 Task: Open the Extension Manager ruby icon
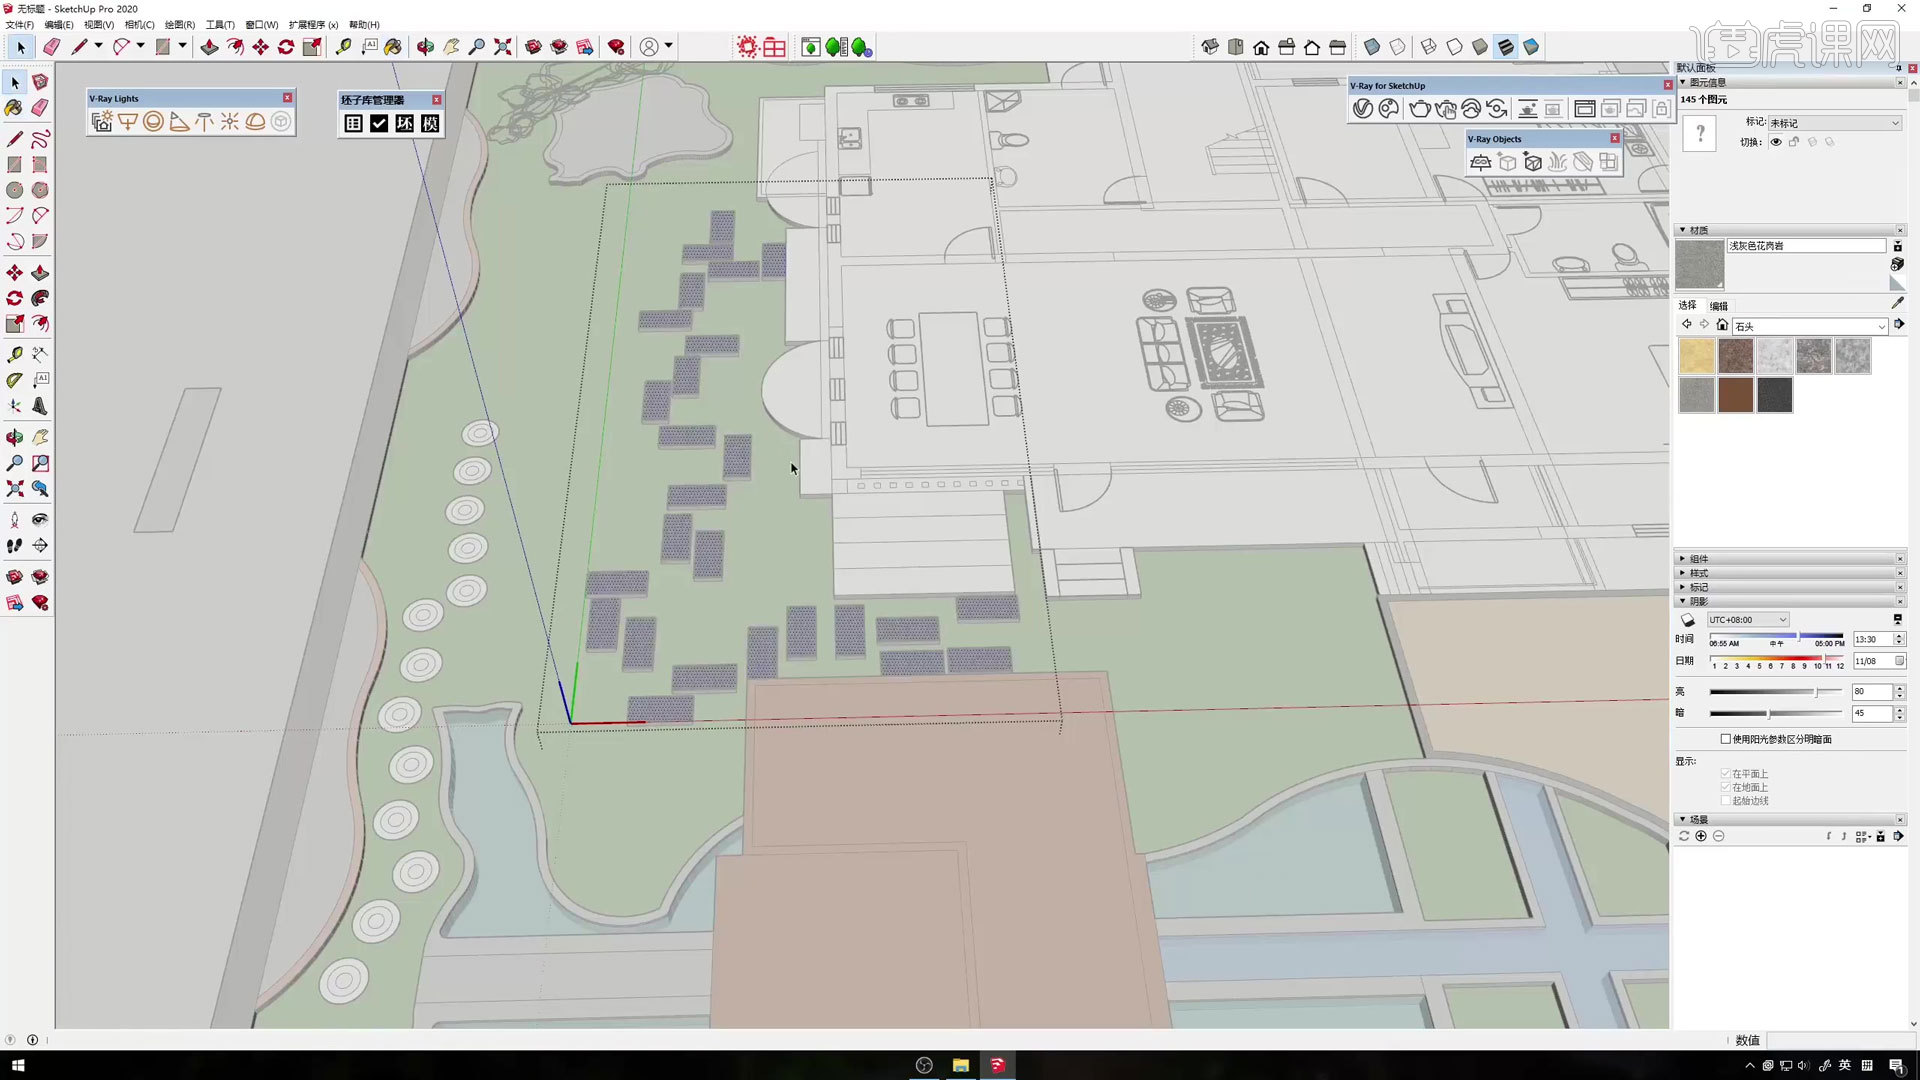point(616,47)
